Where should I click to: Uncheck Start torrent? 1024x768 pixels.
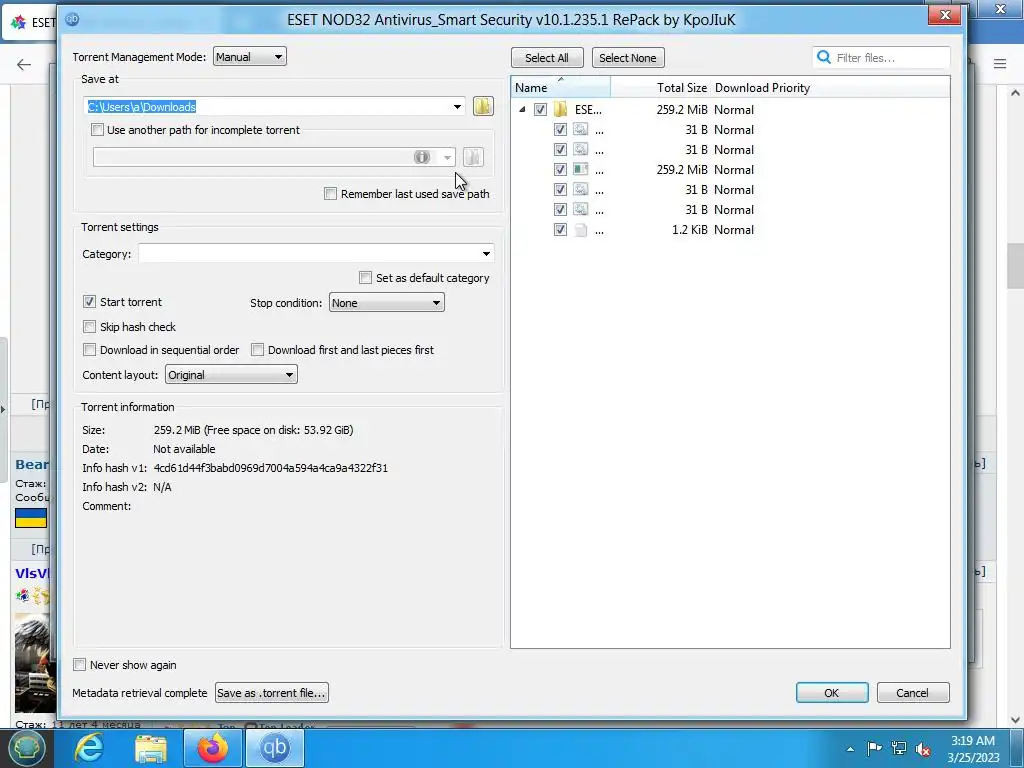tap(89, 302)
